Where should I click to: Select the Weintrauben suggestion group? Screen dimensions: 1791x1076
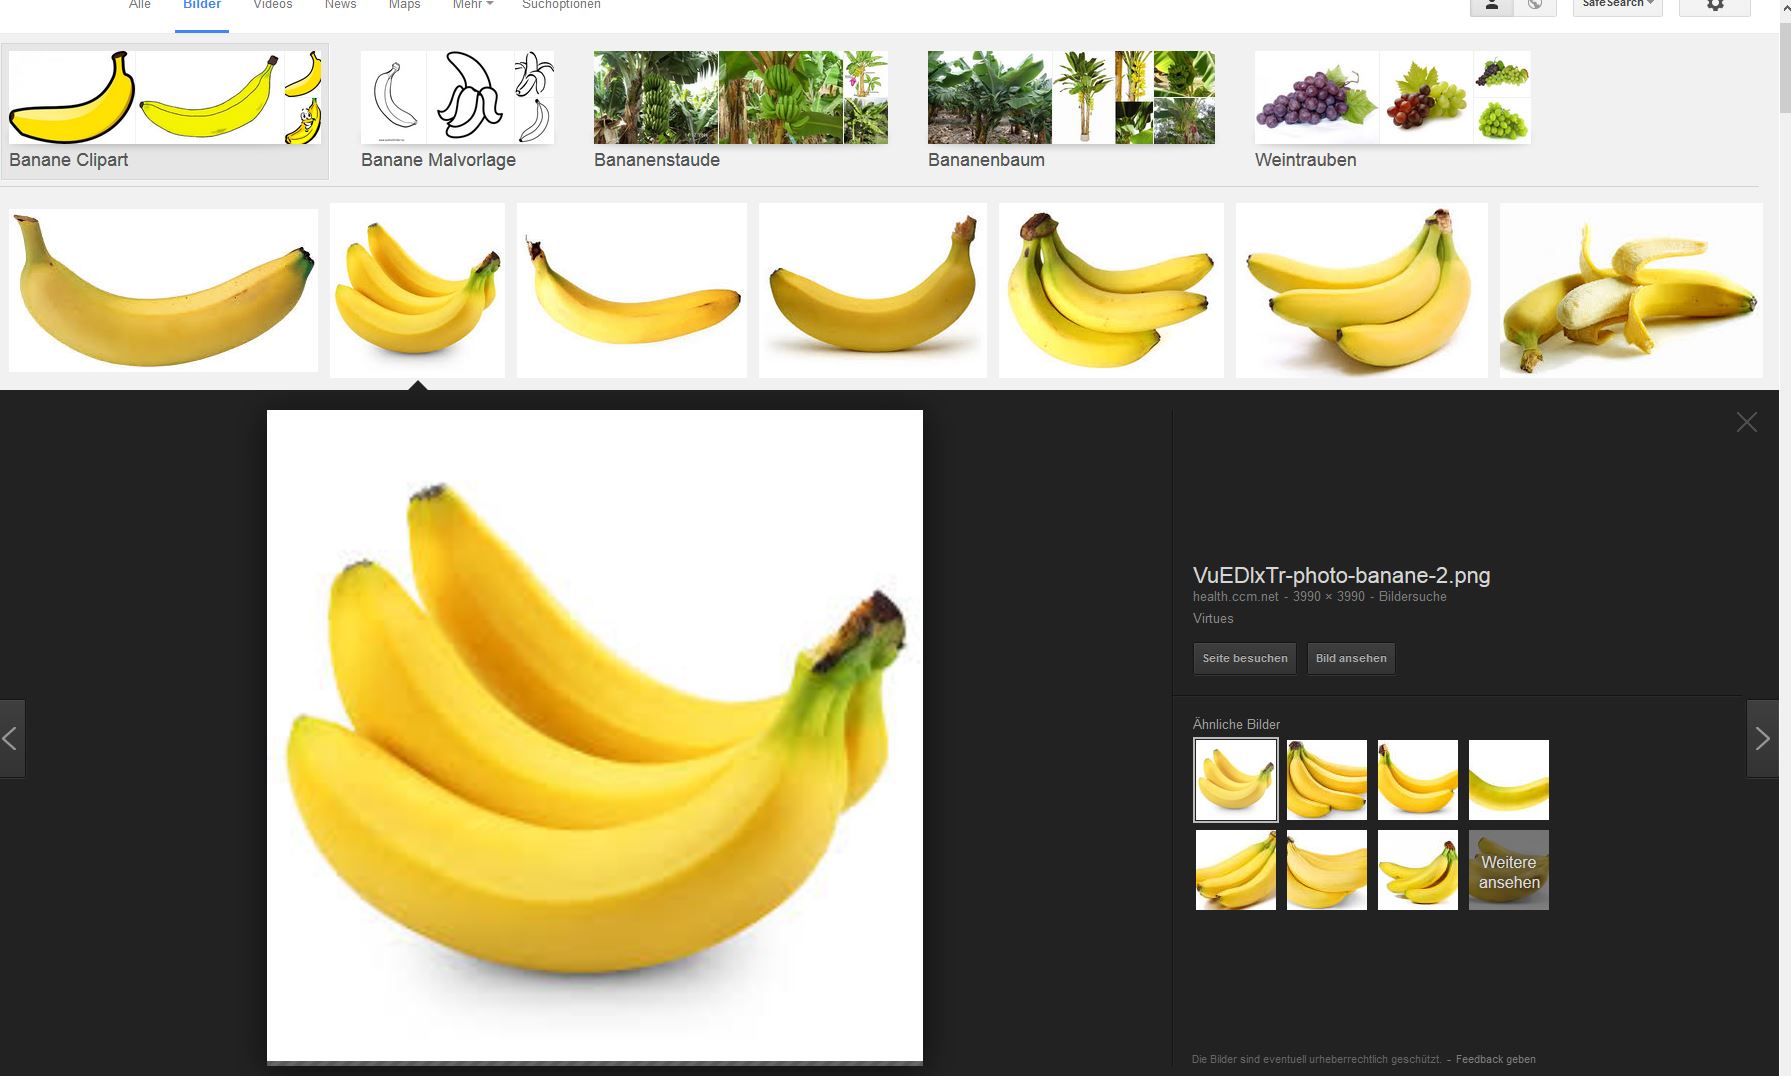tap(1392, 111)
